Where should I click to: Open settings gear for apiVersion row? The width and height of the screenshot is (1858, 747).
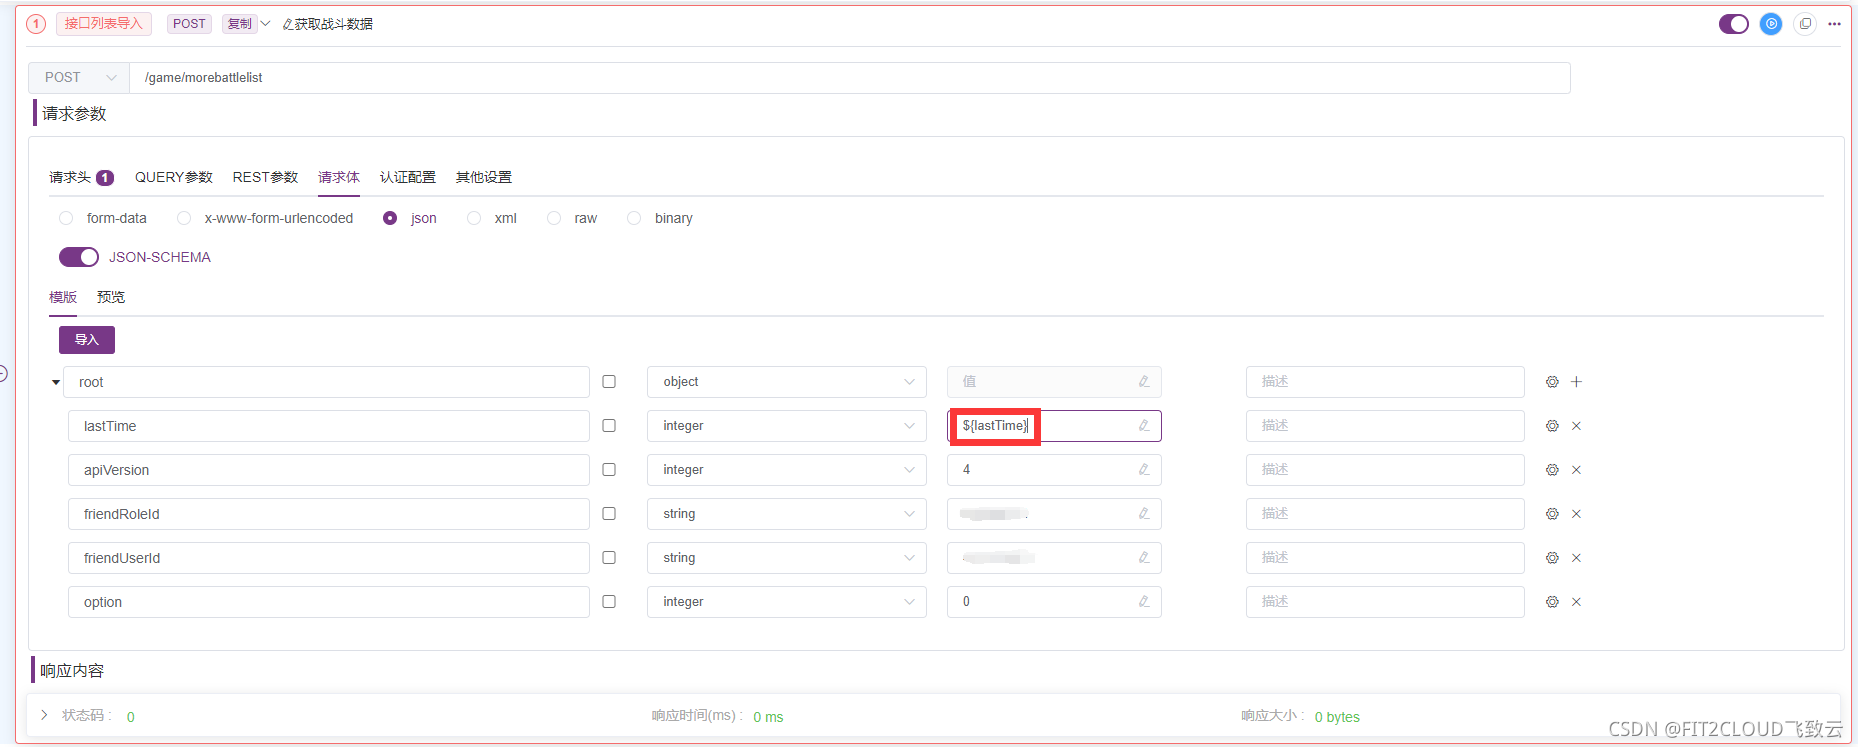point(1552,470)
